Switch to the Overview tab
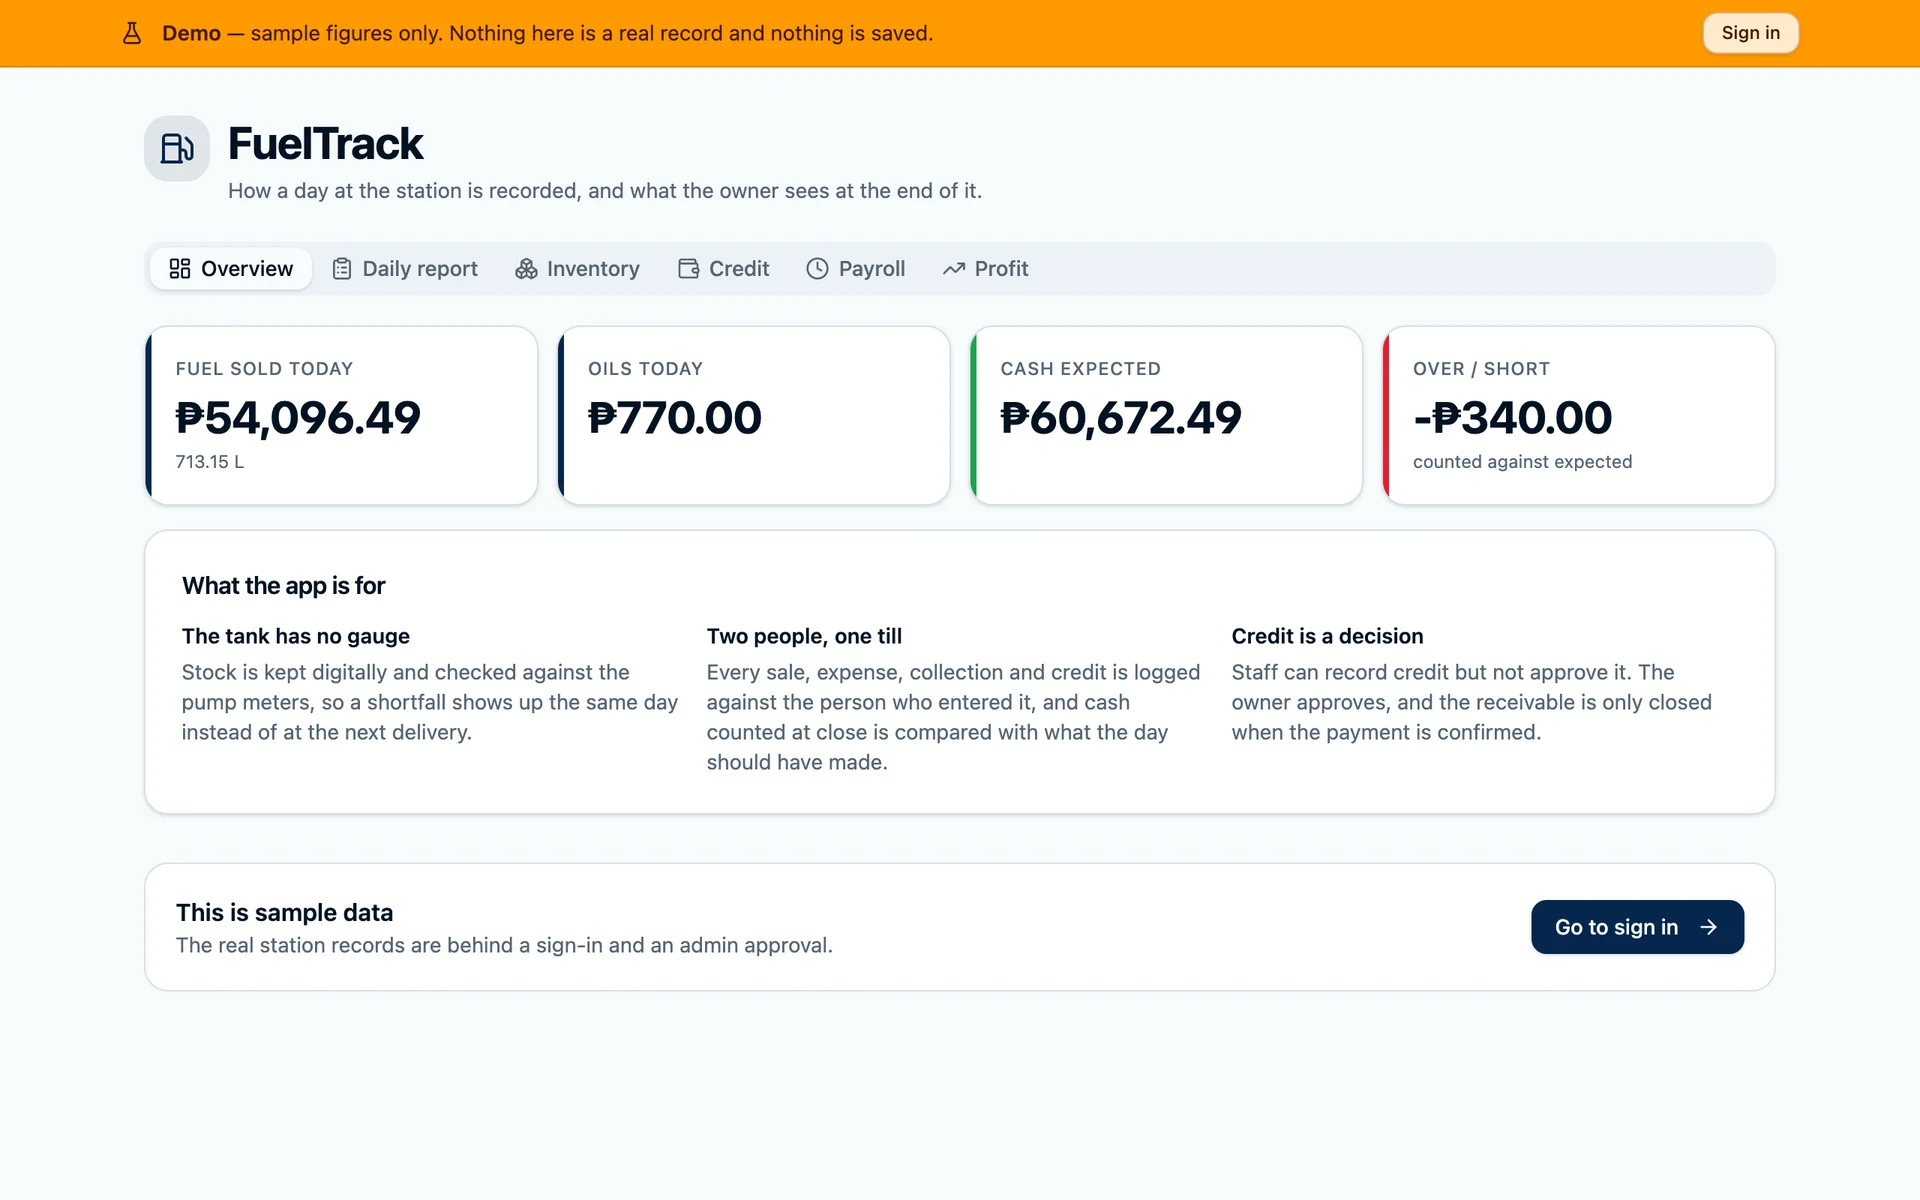Viewport: 1920px width, 1200px height. point(231,269)
